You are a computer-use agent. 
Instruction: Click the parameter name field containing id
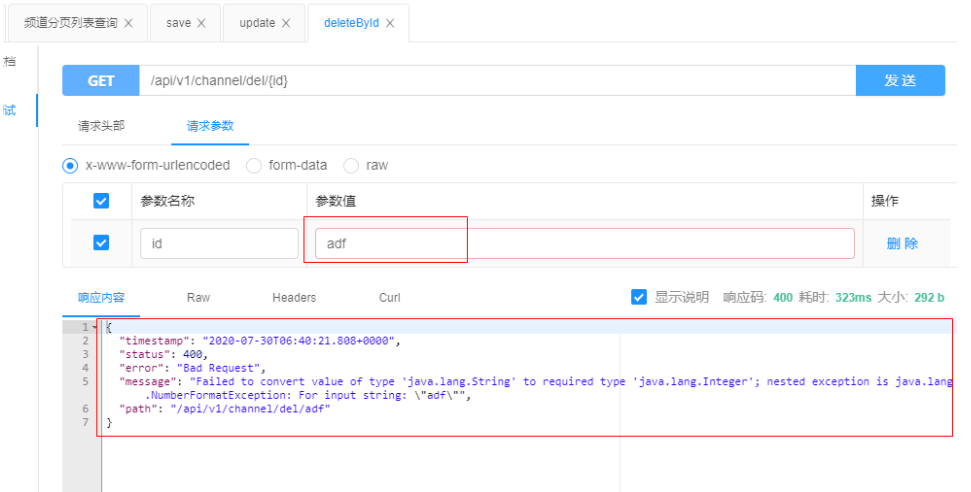219,244
